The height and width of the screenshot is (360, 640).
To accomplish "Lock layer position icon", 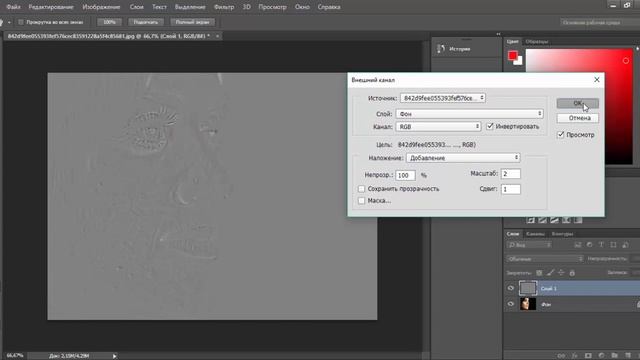I will pos(561,273).
